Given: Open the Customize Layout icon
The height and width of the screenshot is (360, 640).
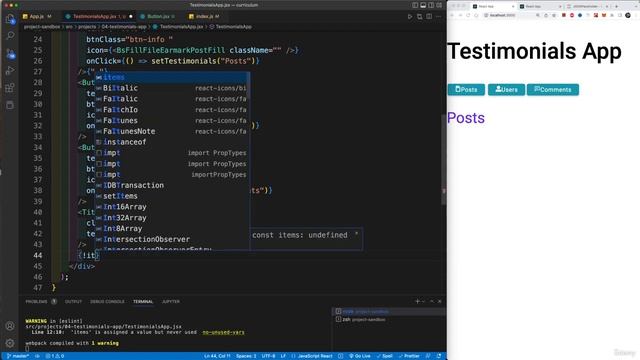Looking at the screenshot, I should [439, 5].
